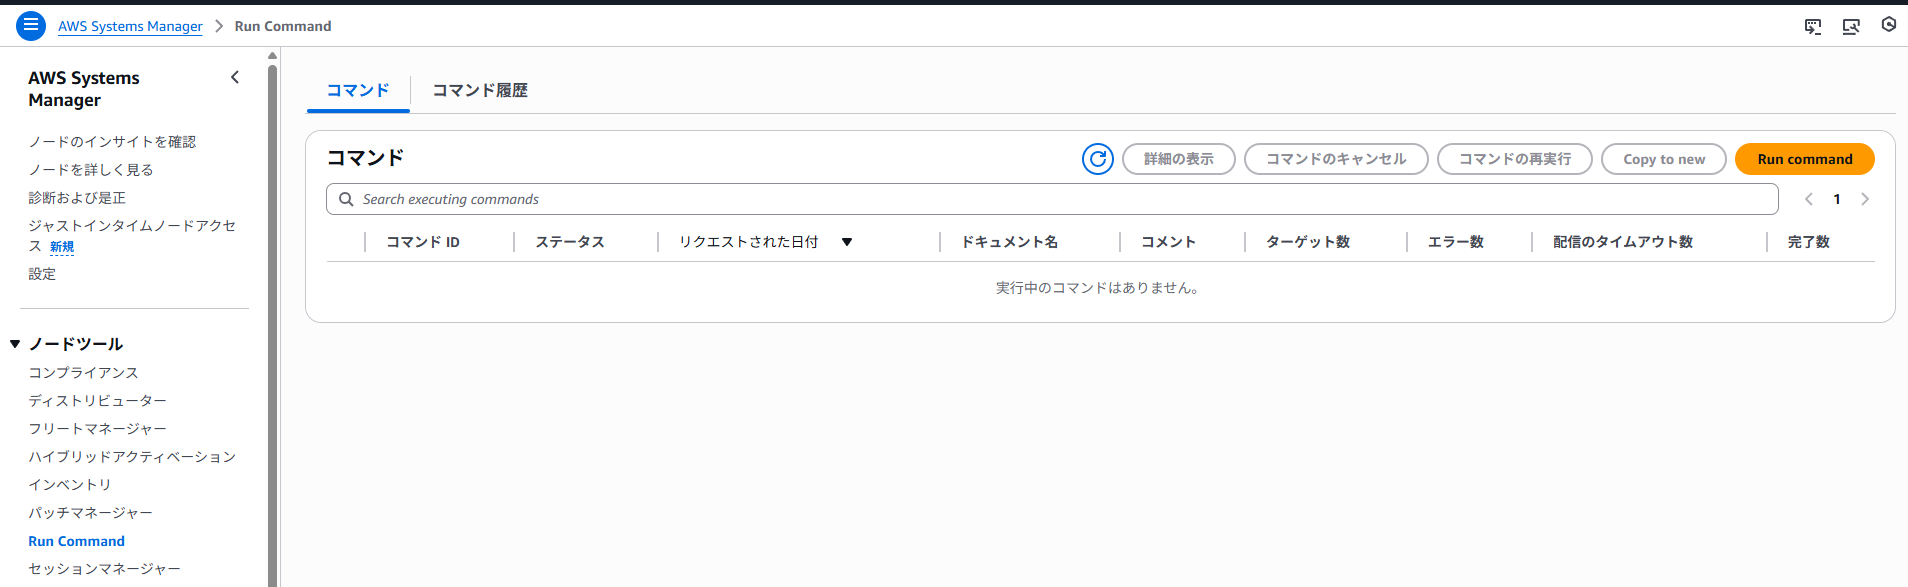Click the search magnifier icon

pyautogui.click(x=346, y=199)
